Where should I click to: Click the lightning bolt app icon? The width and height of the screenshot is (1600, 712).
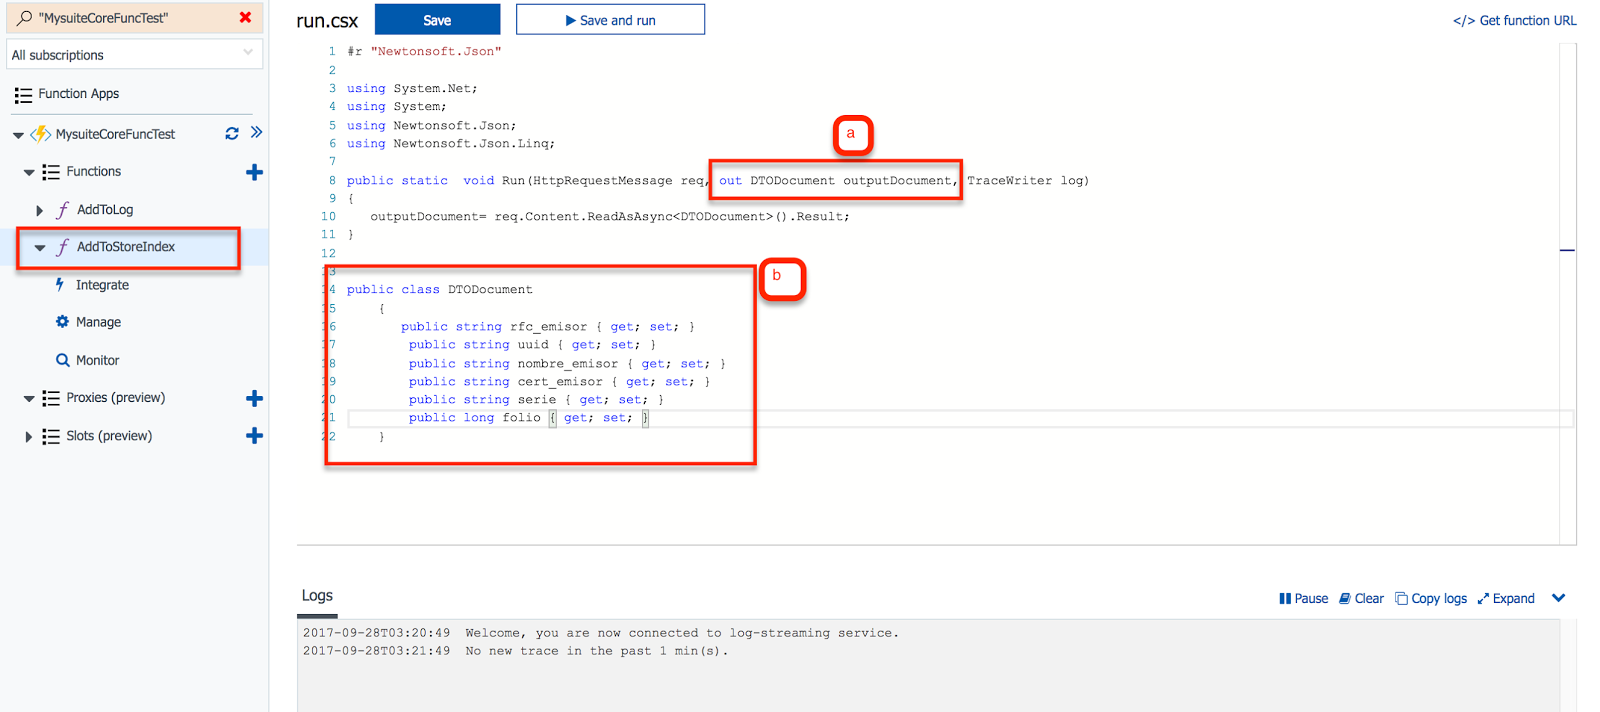point(41,134)
